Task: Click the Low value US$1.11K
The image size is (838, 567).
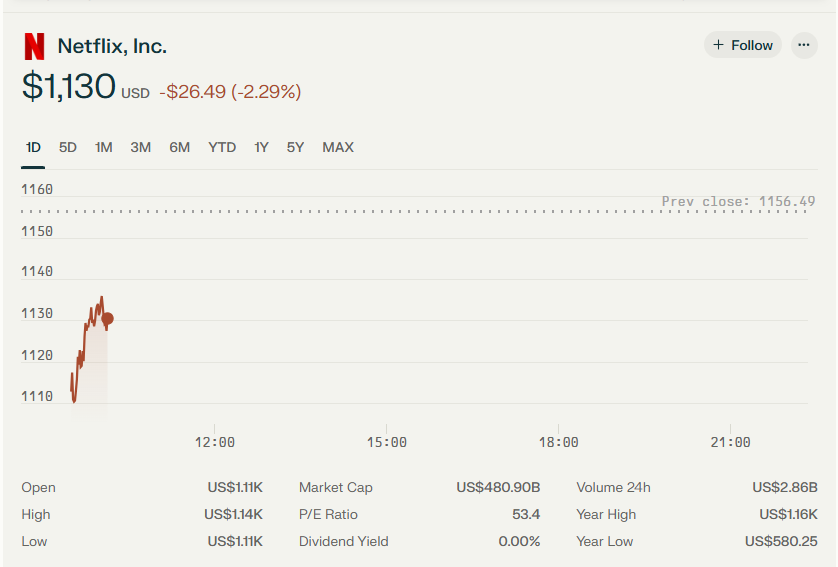Action: point(235,541)
